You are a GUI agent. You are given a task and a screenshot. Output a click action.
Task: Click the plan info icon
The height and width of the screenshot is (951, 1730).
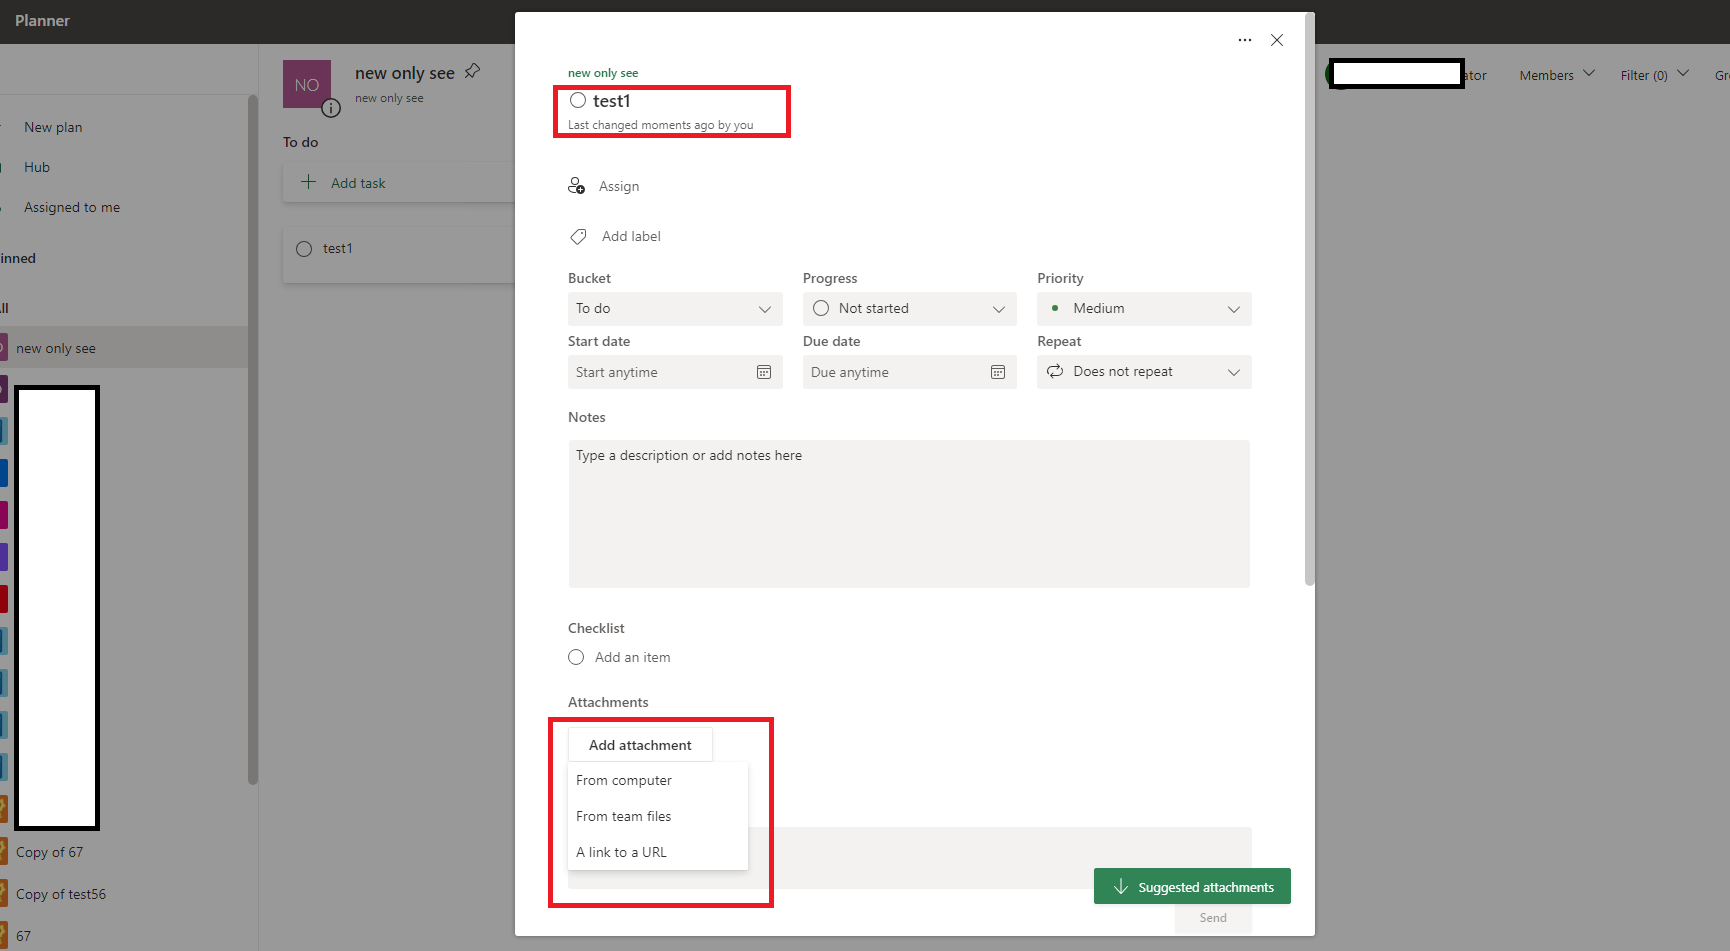coord(331,108)
